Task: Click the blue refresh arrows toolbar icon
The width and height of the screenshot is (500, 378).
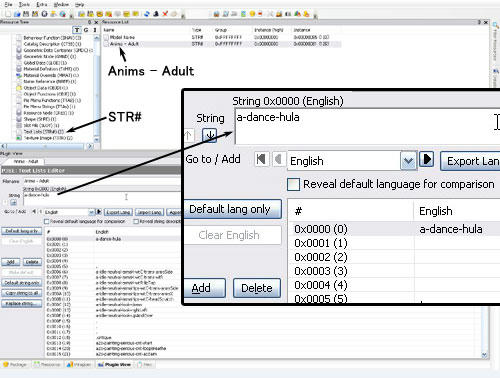Action: tap(147, 14)
